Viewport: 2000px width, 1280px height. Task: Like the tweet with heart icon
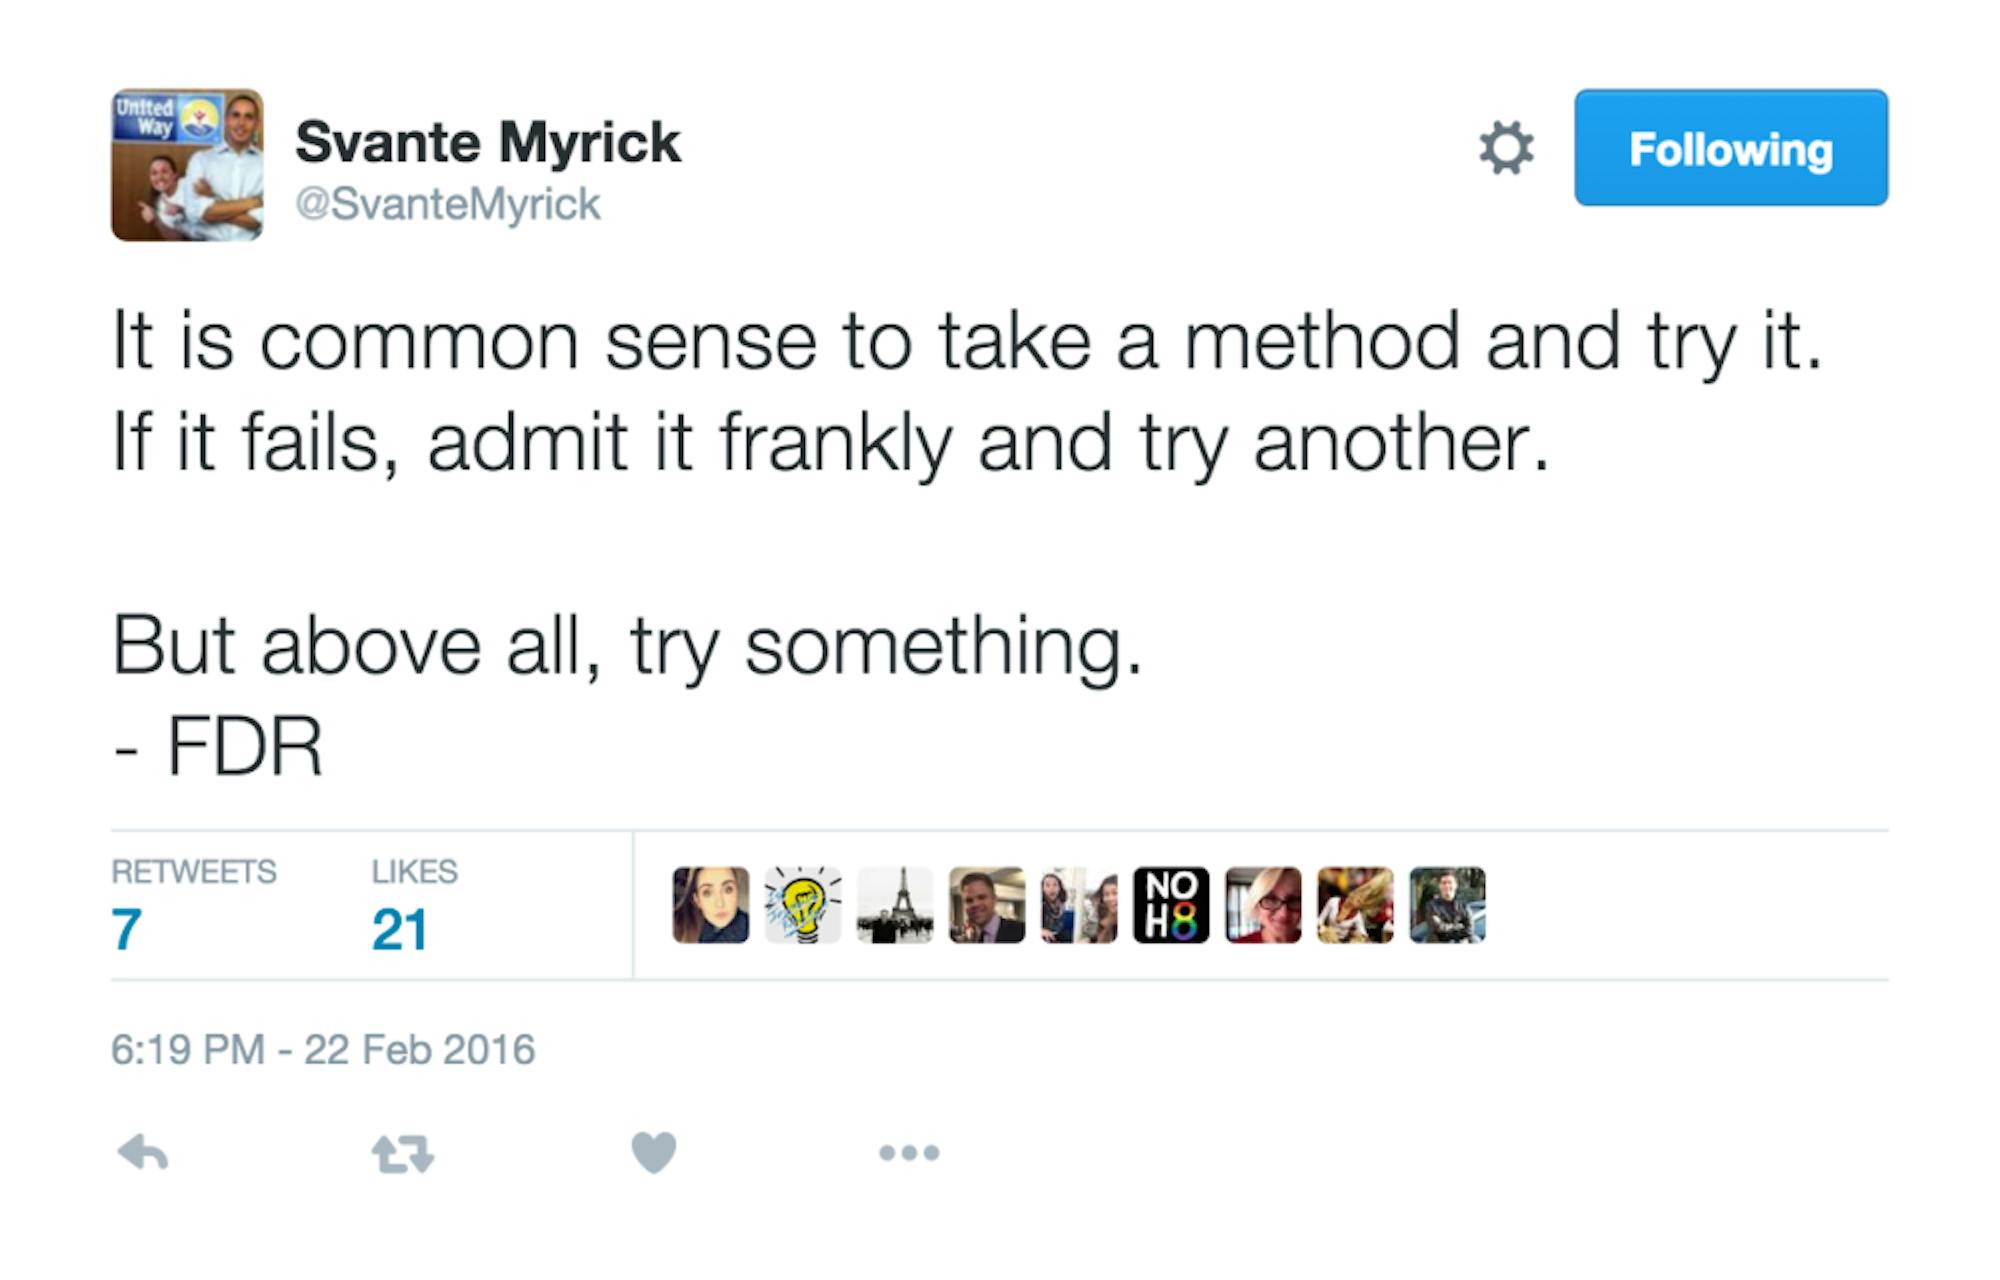(x=654, y=1152)
